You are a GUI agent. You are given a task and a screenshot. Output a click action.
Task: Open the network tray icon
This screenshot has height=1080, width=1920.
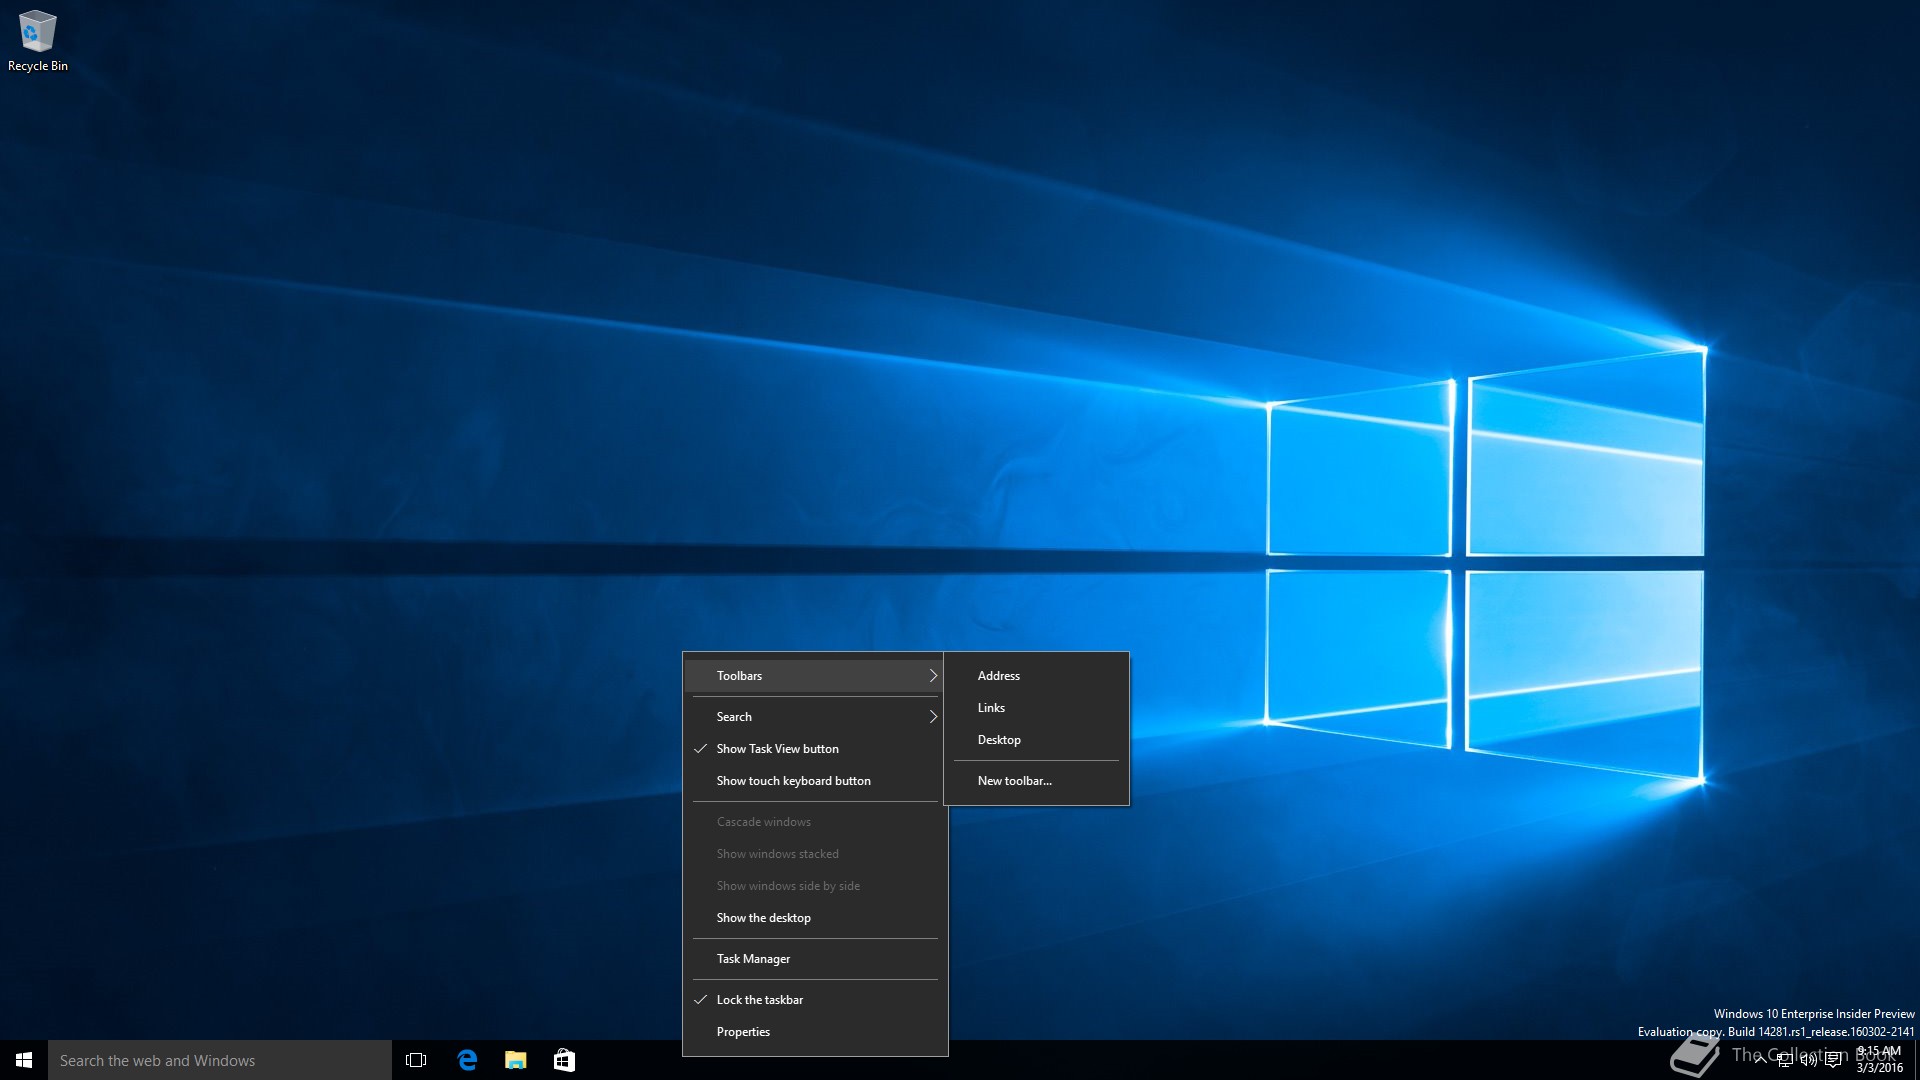[x=1785, y=1060]
